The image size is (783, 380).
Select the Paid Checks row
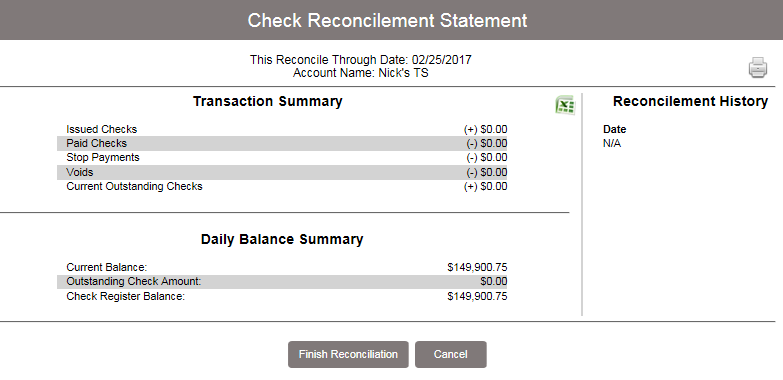282,144
